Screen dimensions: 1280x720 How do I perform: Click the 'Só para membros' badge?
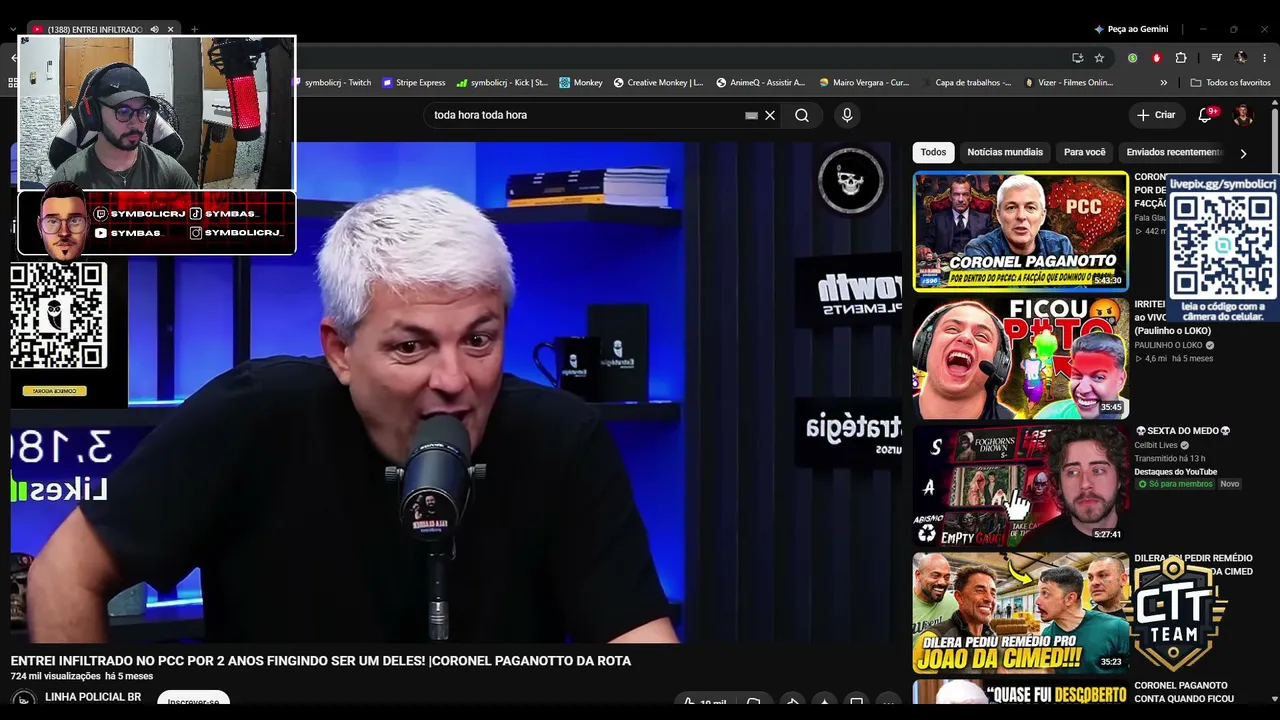(1175, 484)
